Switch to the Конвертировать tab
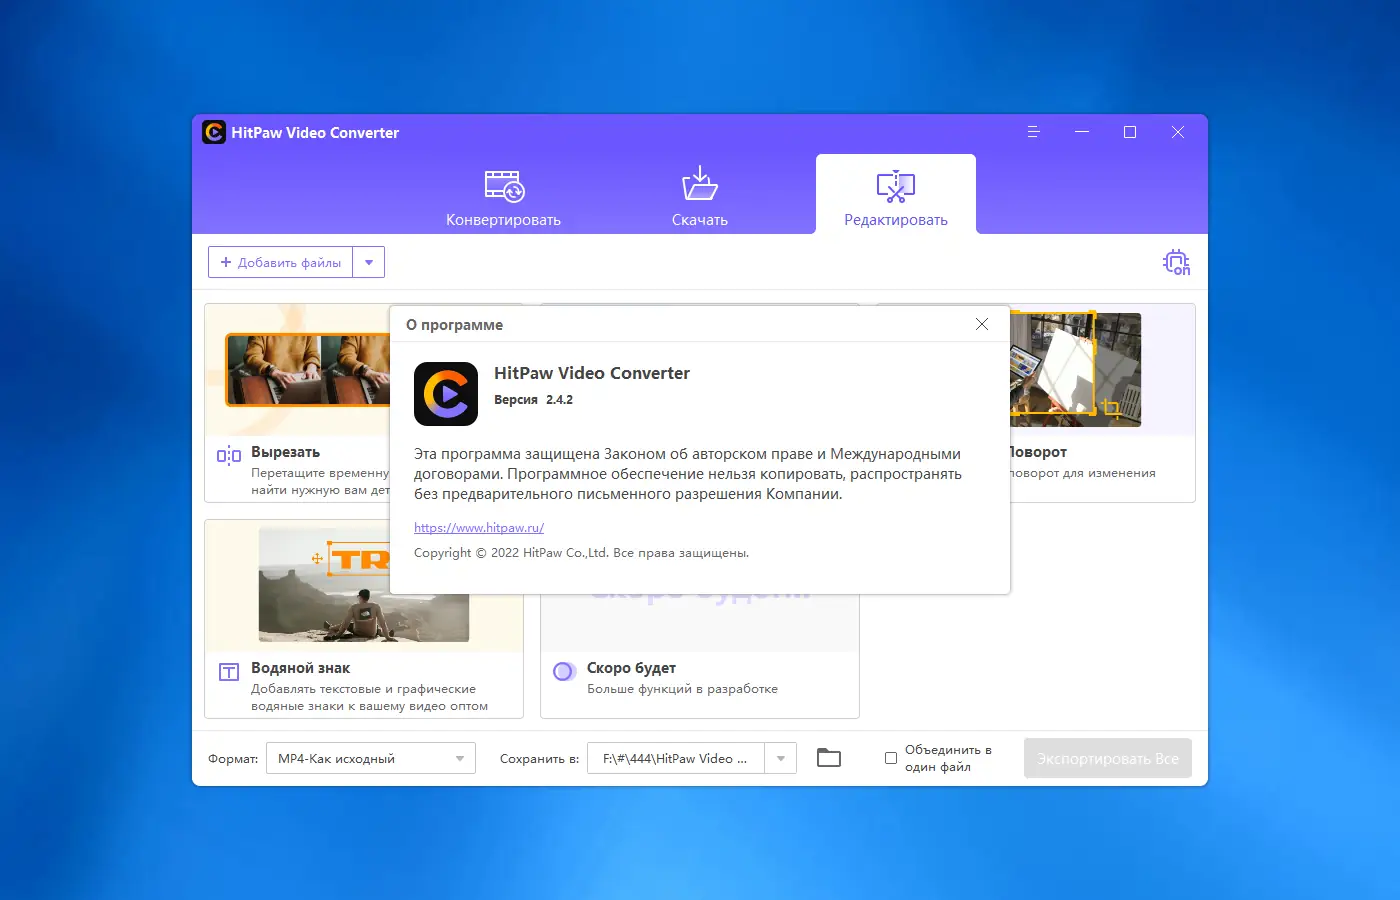 pyautogui.click(x=503, y=198)
